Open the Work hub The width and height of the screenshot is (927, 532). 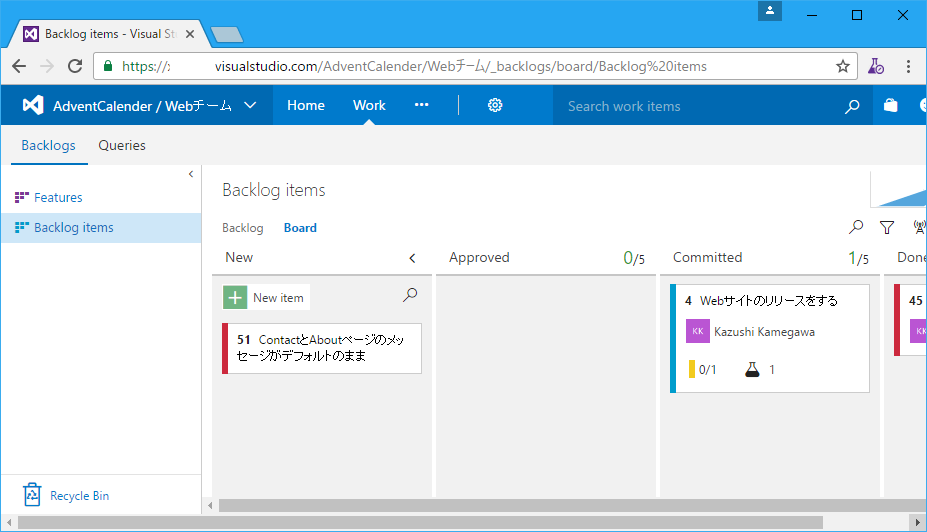coord(369,105)
